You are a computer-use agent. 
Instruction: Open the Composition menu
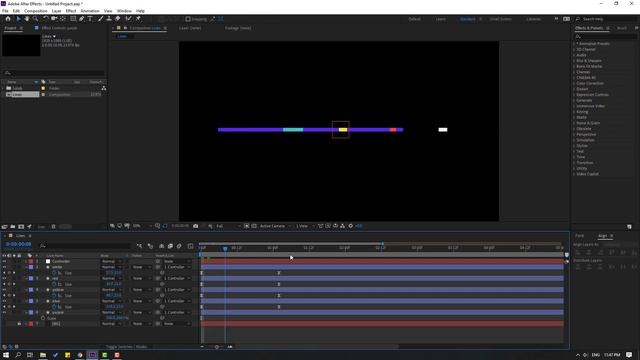(36, 11)
